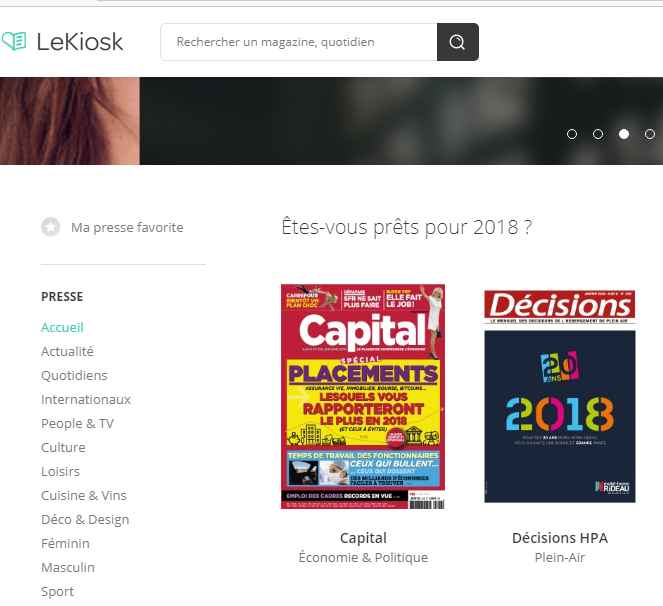The image size is (663, 606).
Task: Open the Internationaux category
Action: coord(86,399)
